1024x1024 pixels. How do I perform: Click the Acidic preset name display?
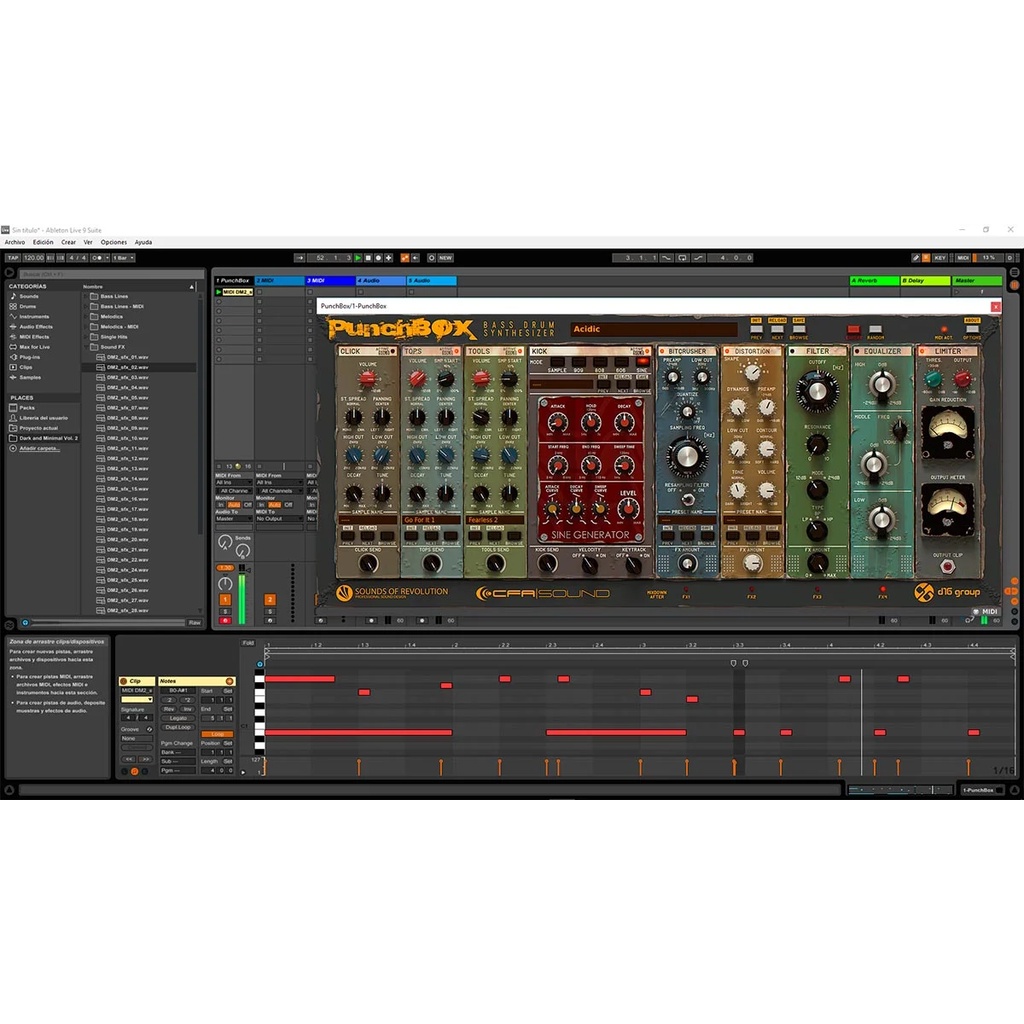tap(653, 329)
